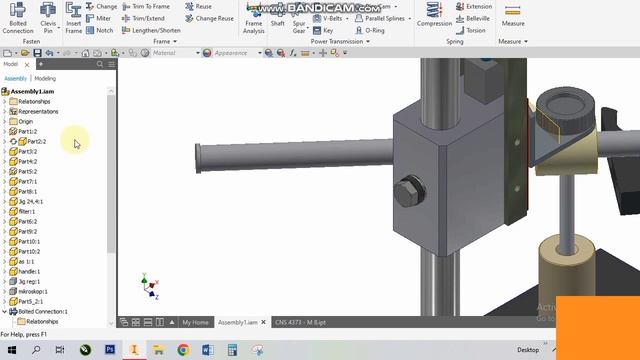
Task: Select Part5_2:1 in the browser
Action: [30, 301]
